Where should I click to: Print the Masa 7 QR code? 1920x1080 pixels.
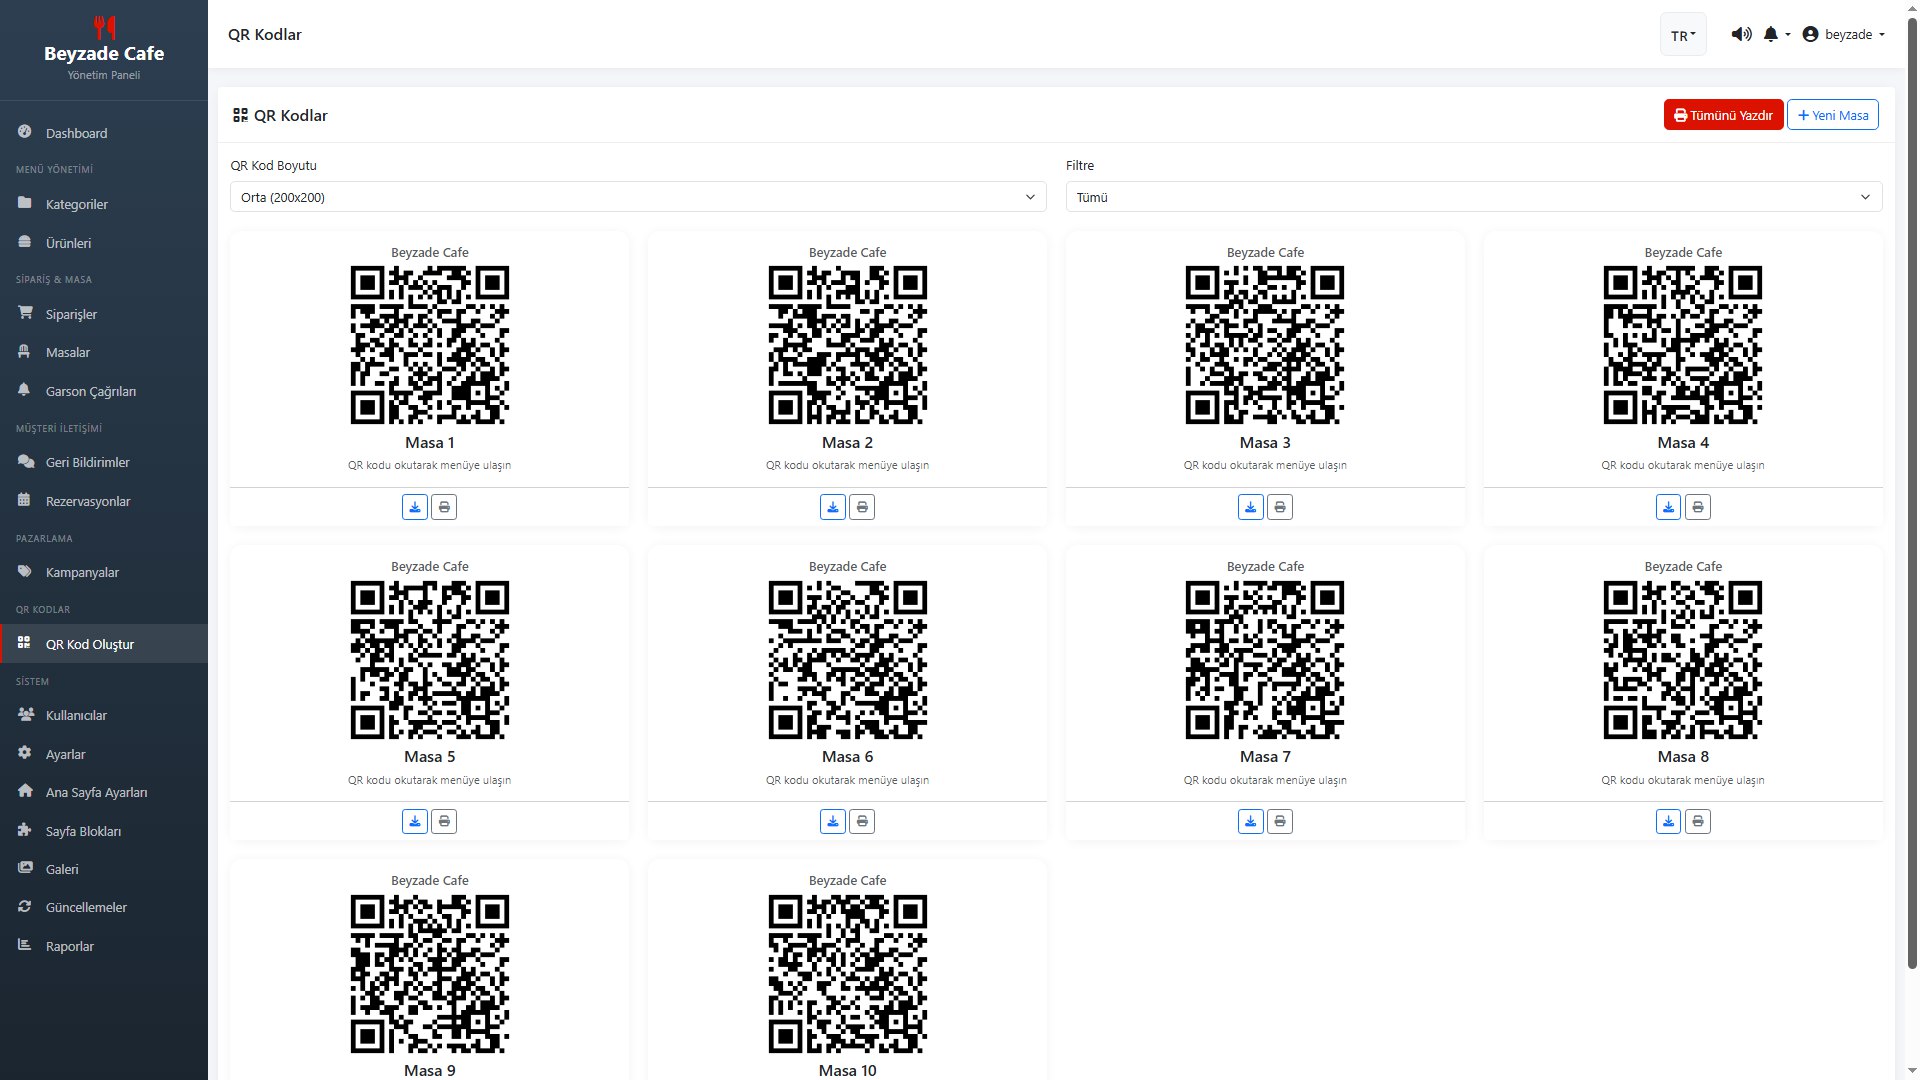coord(1280,822)
